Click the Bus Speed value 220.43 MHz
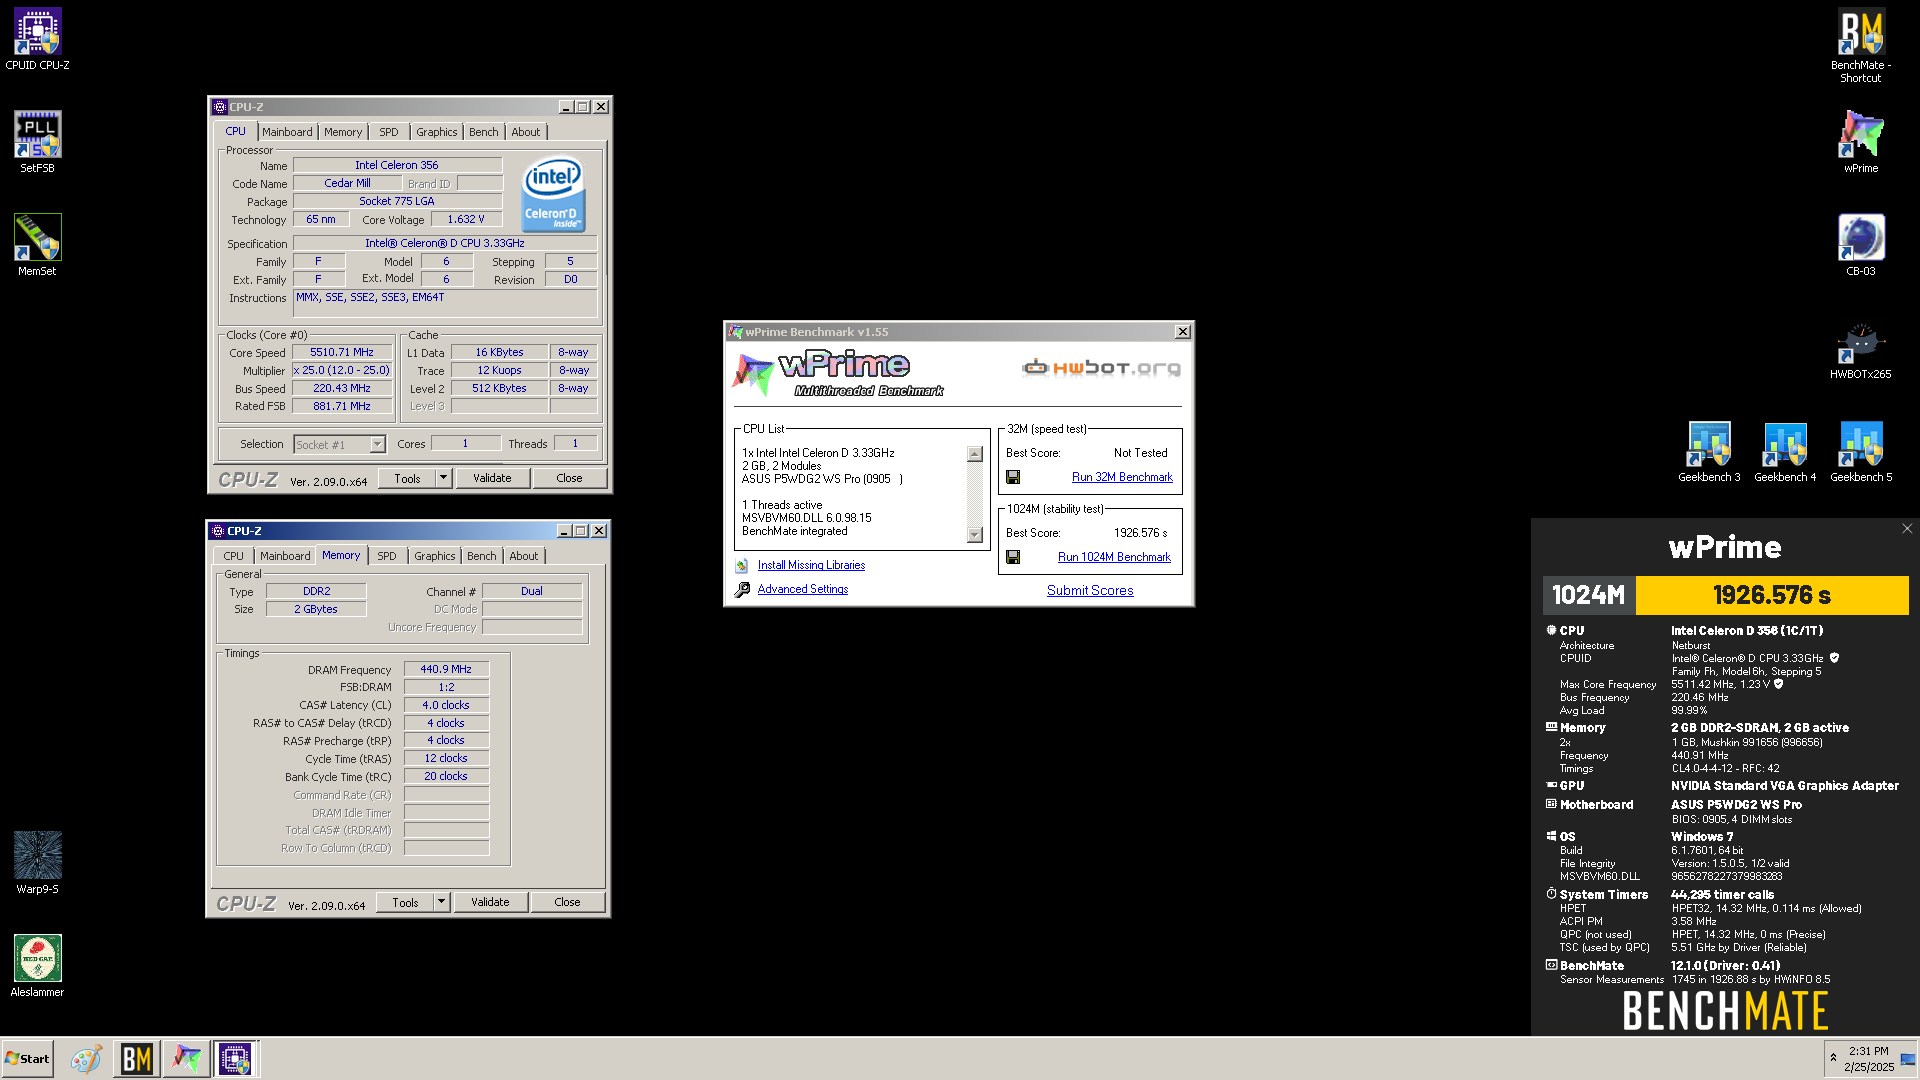 342,389
